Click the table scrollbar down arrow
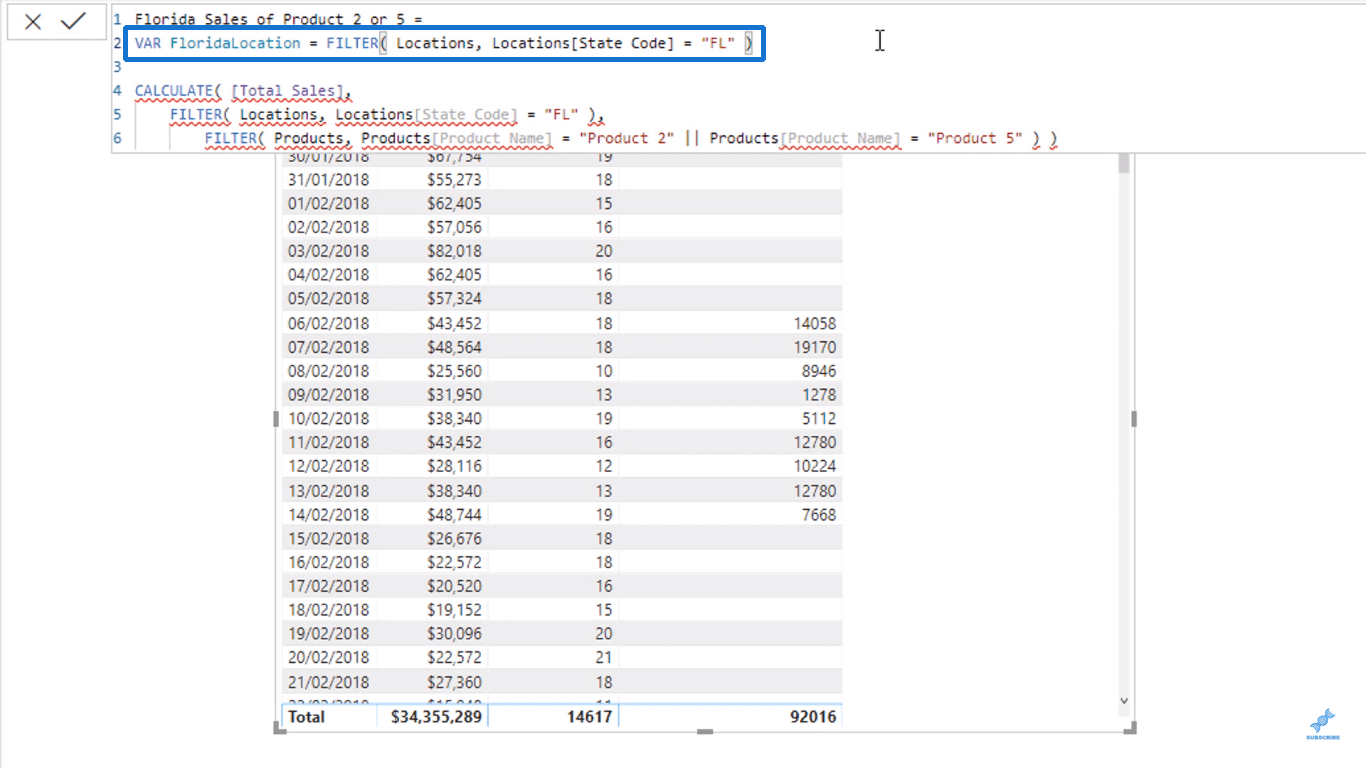This screenshot has width=1366, height=768. 1124,702
